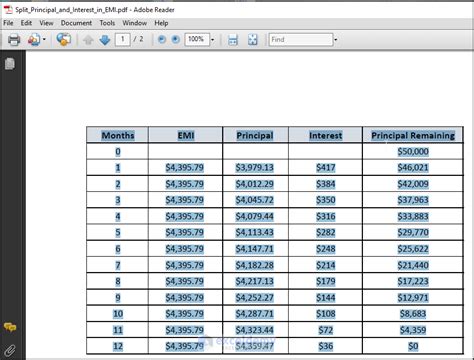Open the Tools menu

point(107,23)
